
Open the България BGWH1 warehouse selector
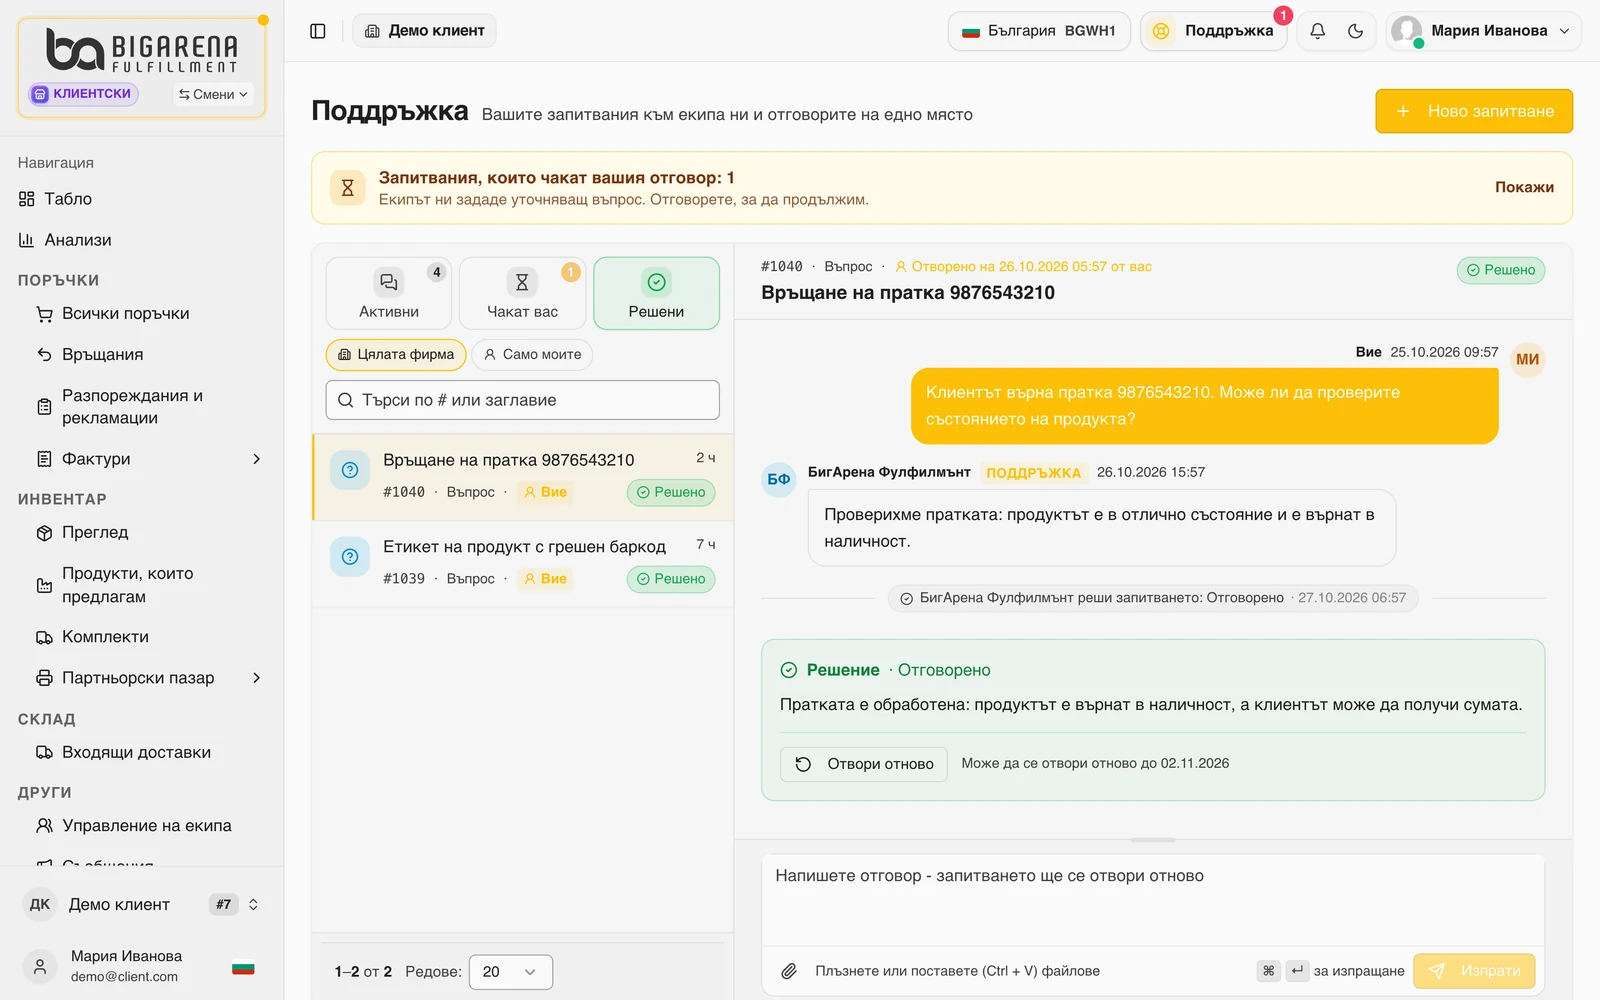click(1038, 31)
